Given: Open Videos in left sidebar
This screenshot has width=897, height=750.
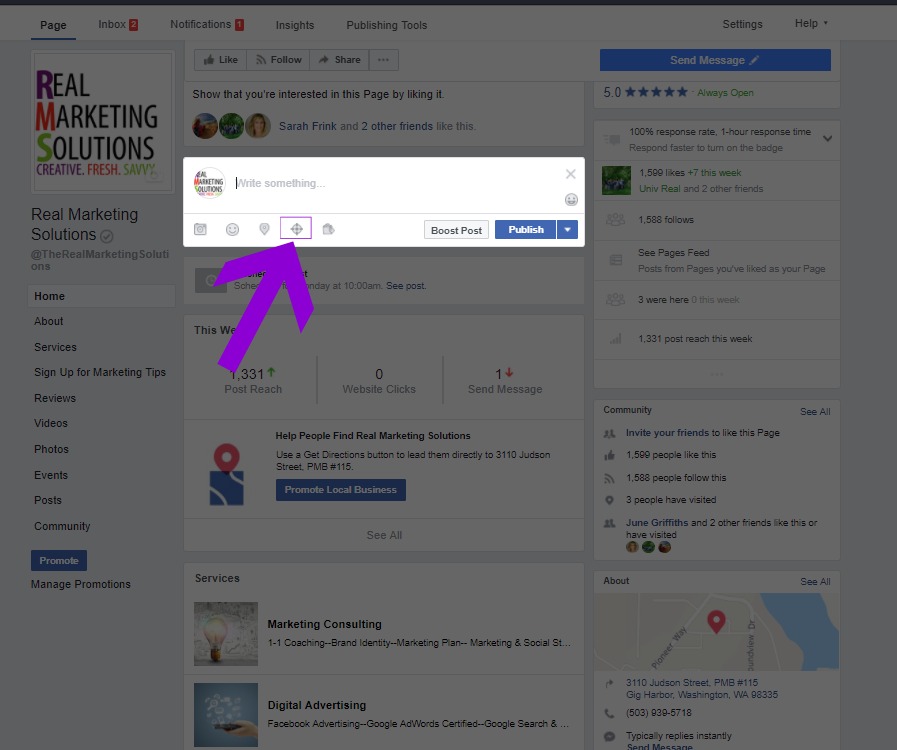Looking at the screenshot, I should [51, 423].
